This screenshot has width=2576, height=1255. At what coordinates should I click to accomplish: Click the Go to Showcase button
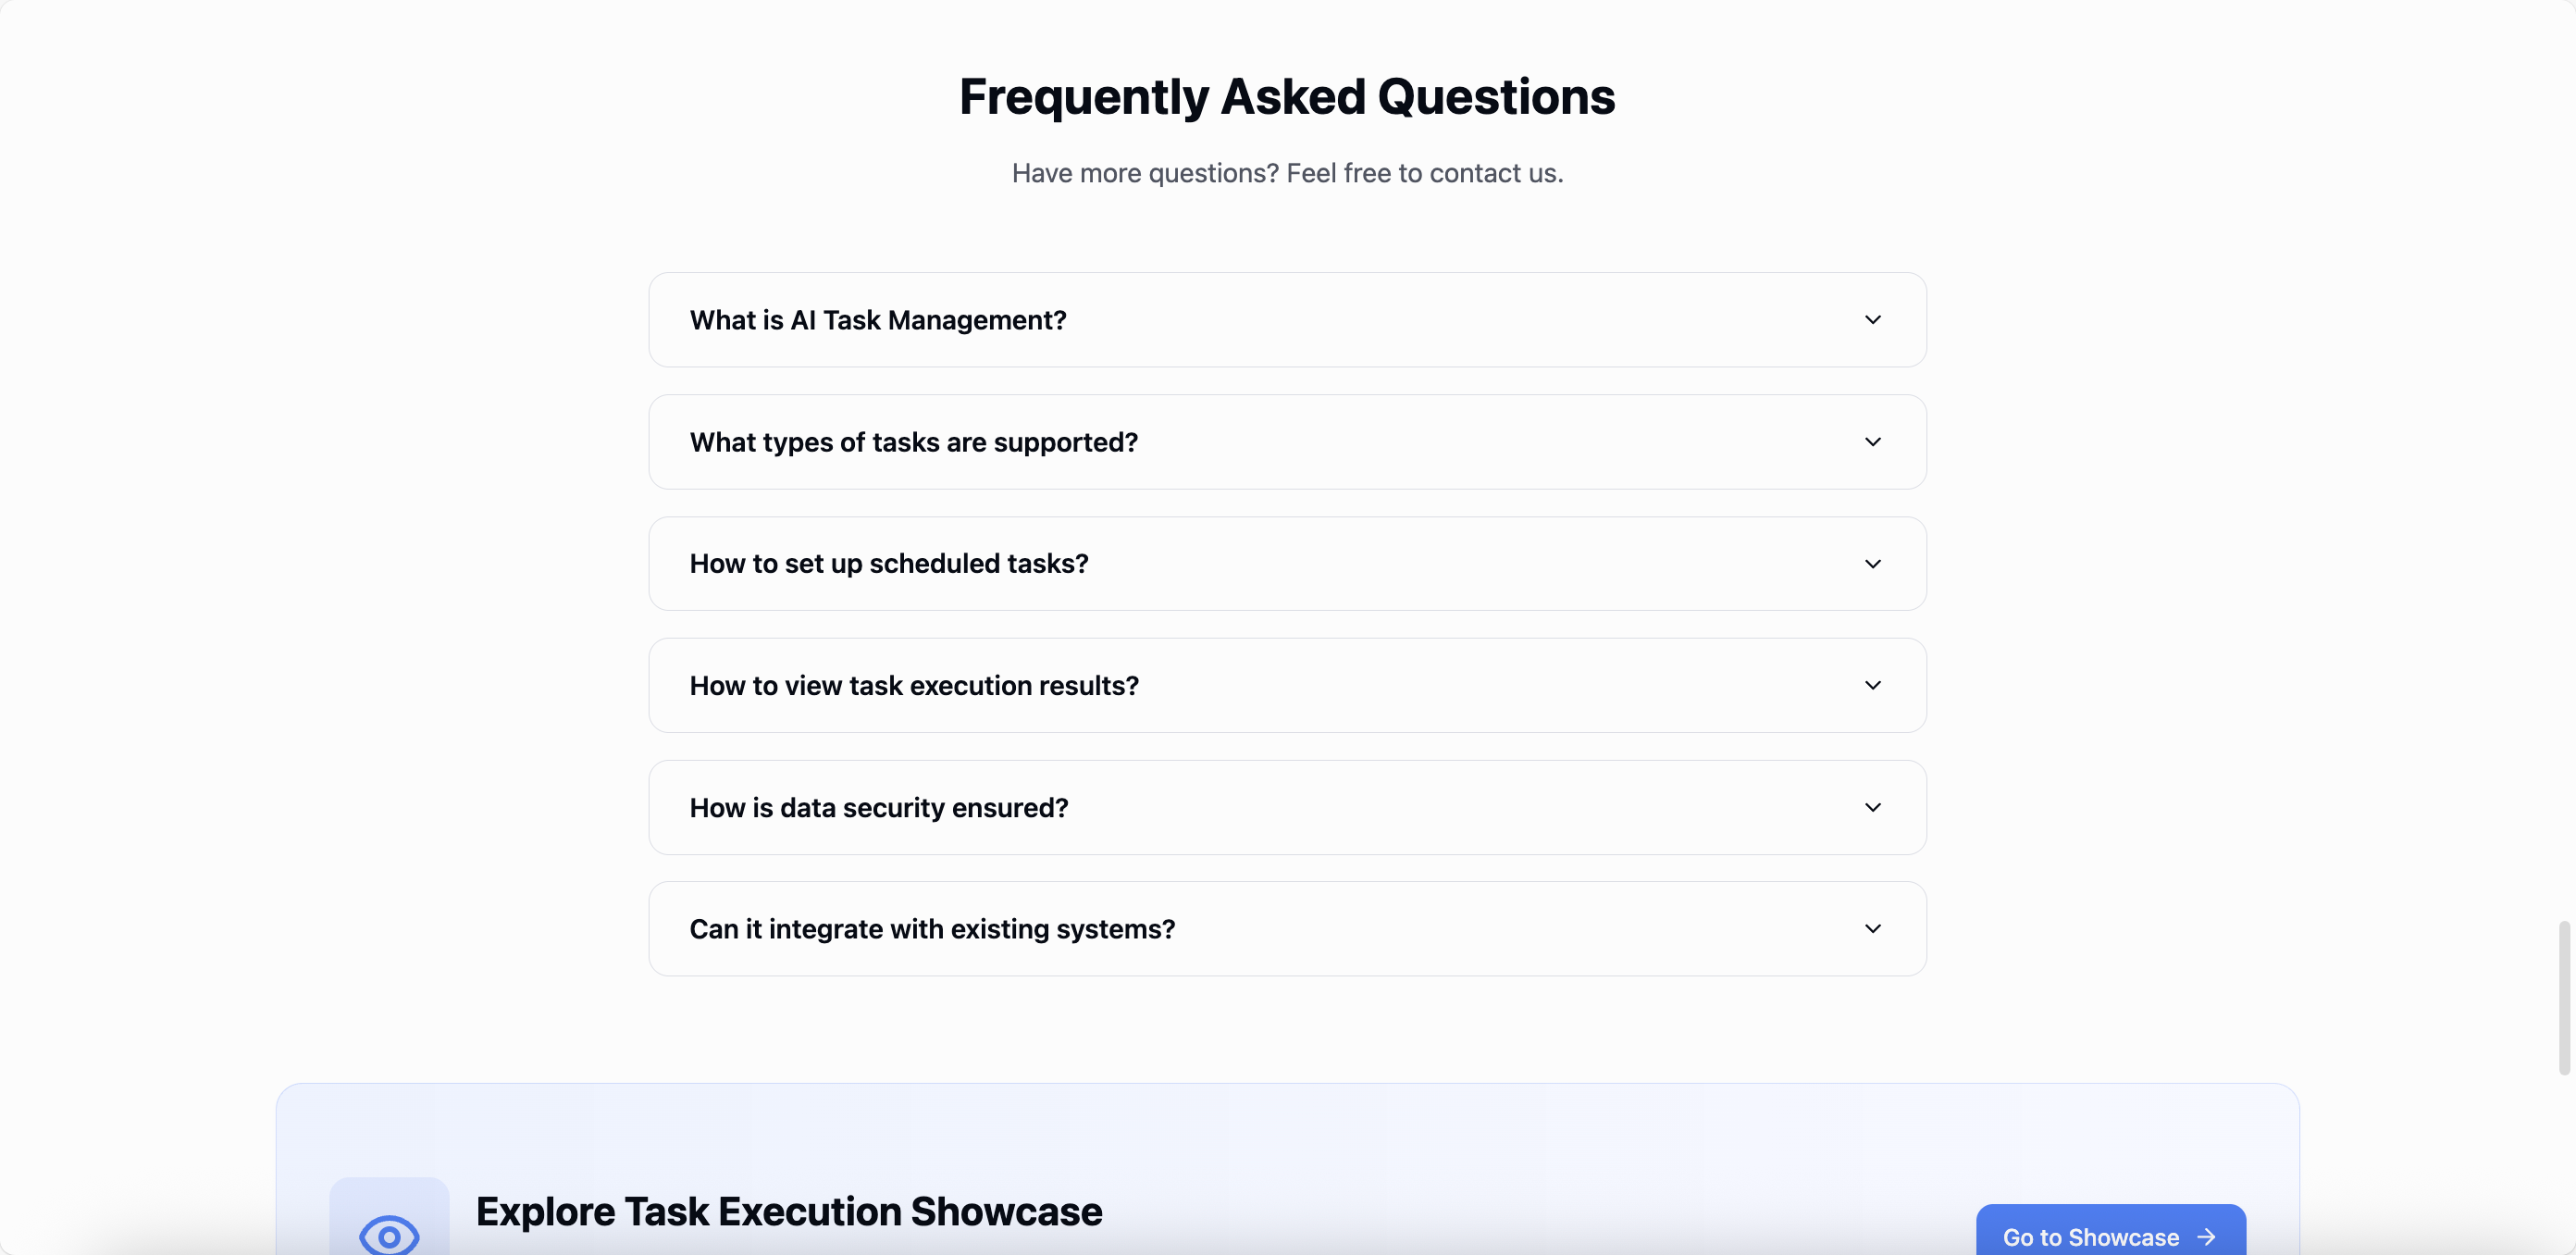pyautogui.click(x=2110, y=1237)
